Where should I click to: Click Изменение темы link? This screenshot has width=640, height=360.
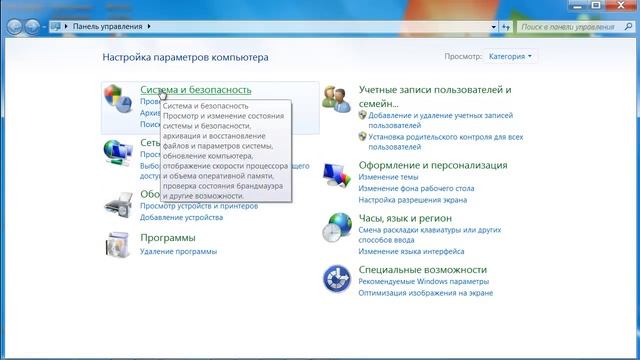[x=388, y=177]
